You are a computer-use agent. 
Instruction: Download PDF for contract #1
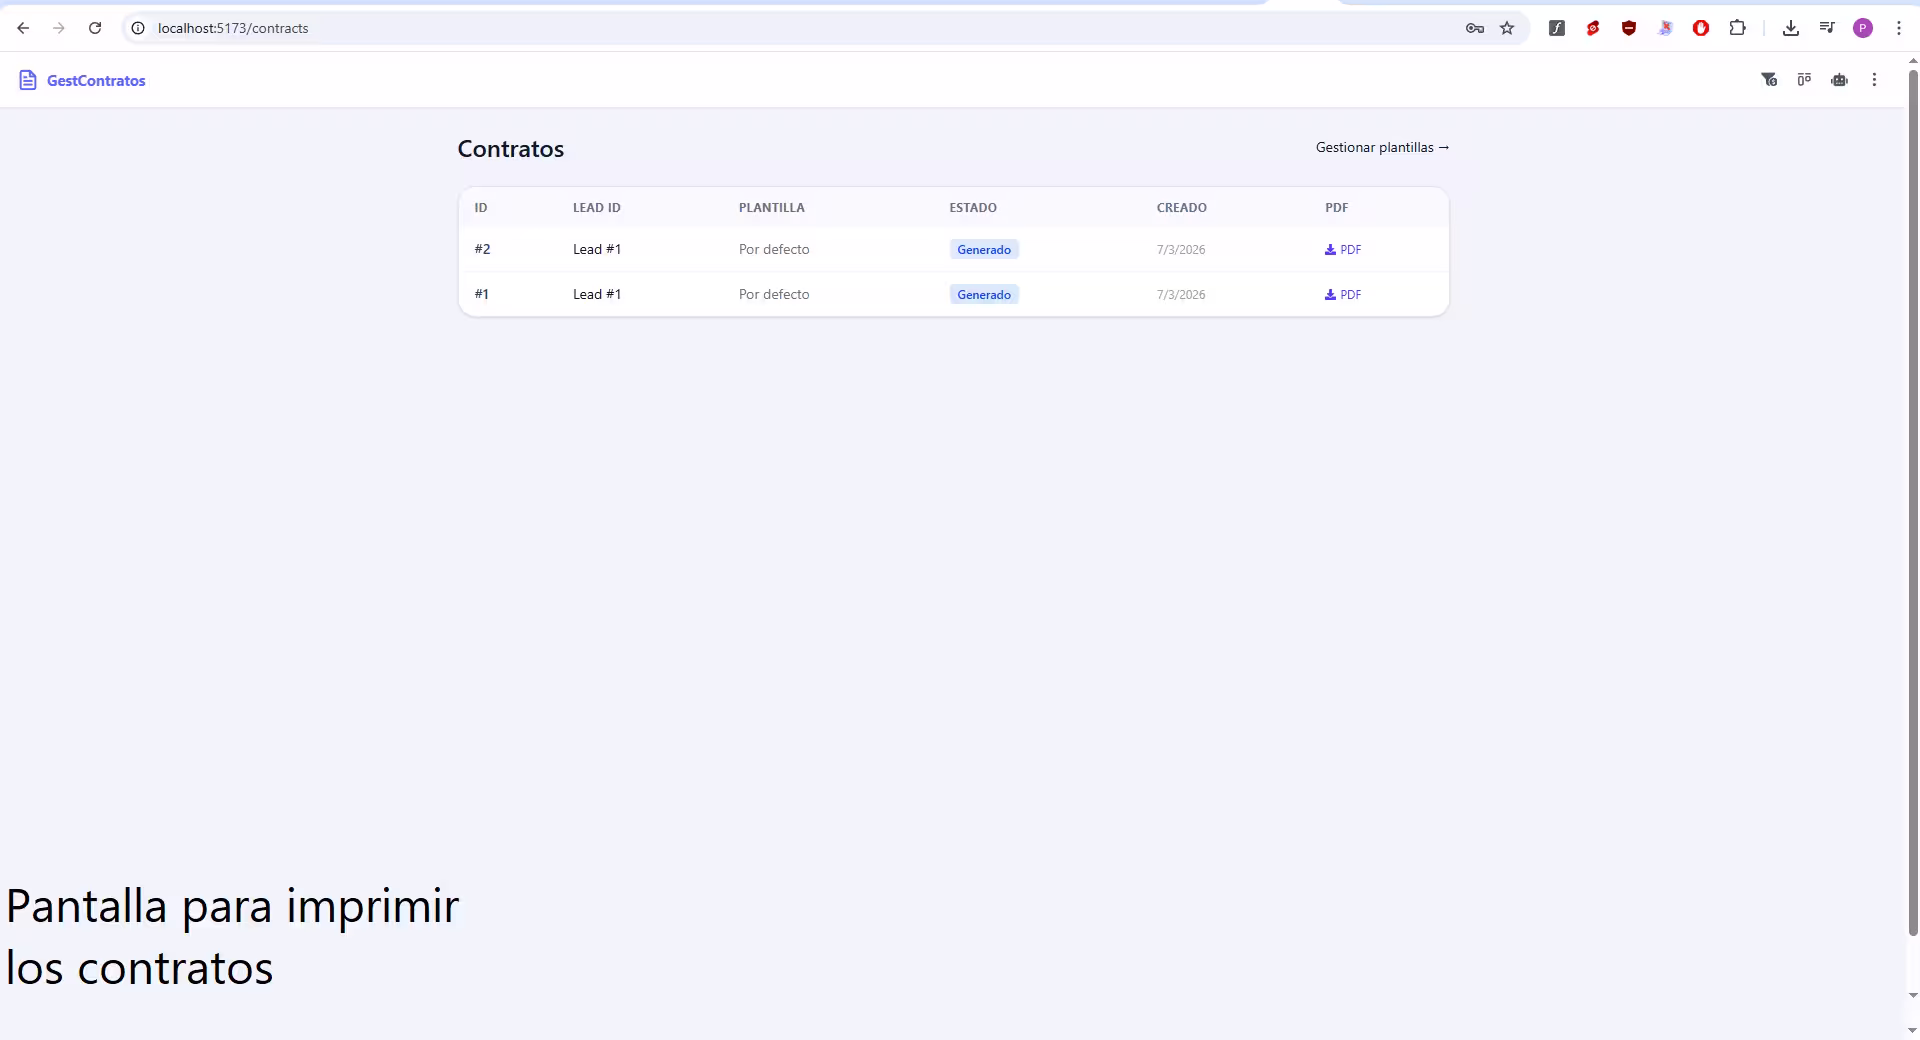[x=1343, y=295]
